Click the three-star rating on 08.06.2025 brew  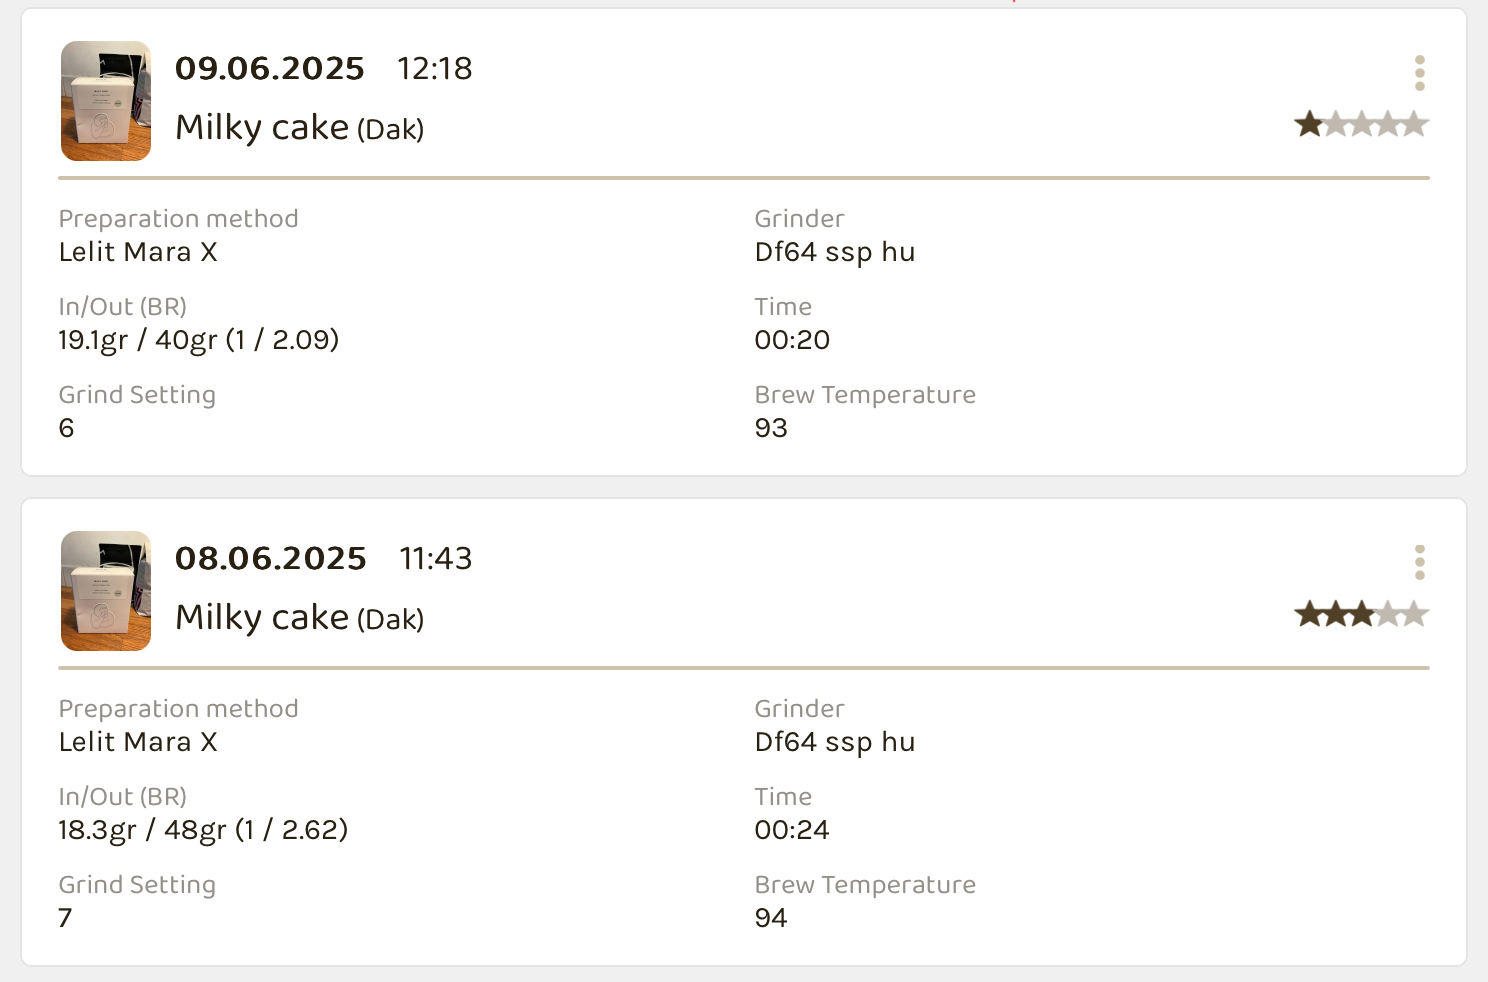click(1361, 614)
